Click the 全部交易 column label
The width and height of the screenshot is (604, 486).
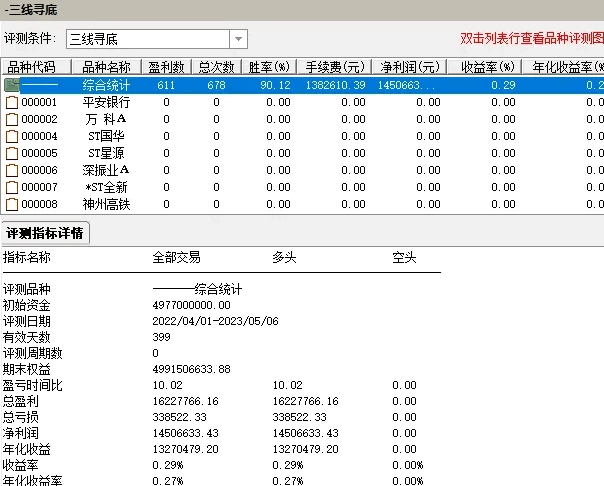pyautogui.click(x=176, y=257)
